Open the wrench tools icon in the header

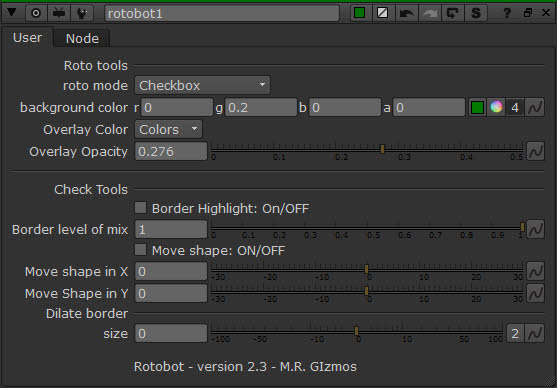point(82,13)
